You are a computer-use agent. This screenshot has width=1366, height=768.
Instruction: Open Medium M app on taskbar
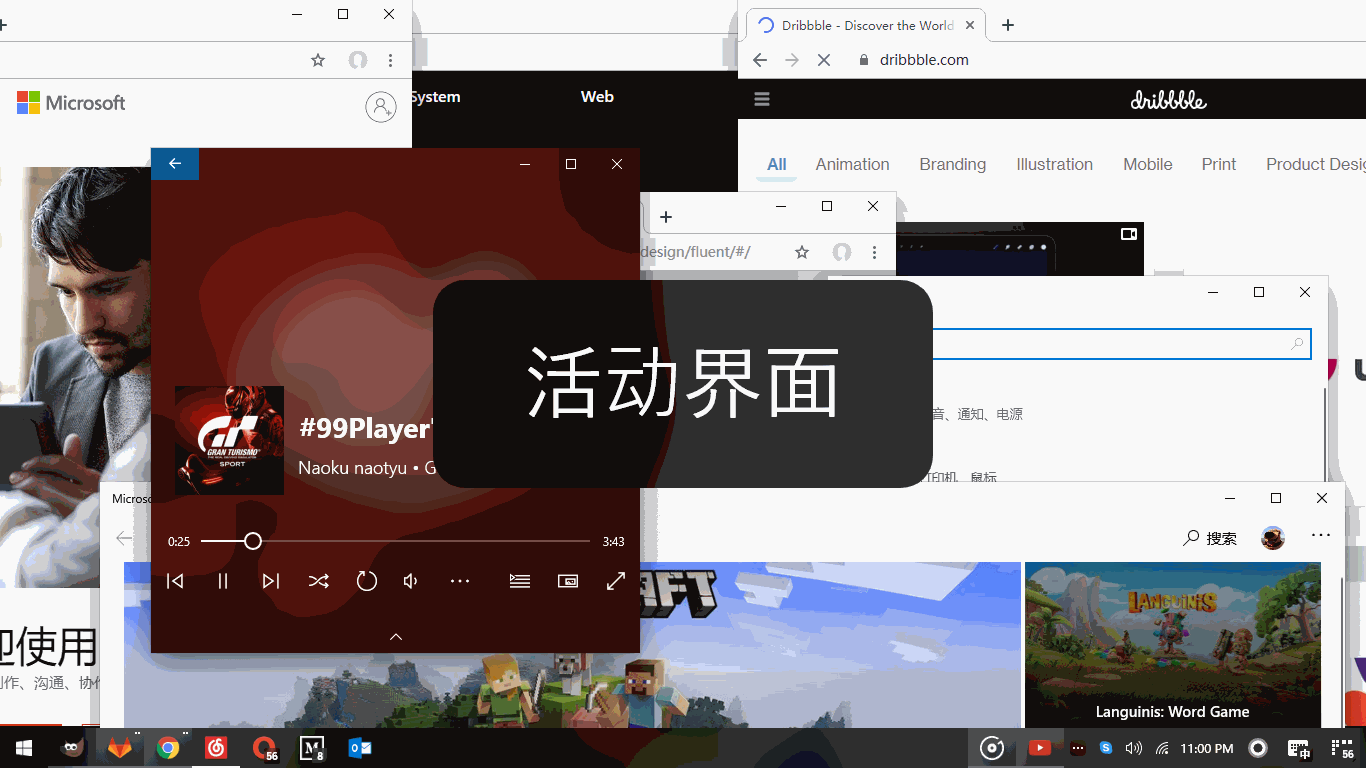click(312, 748)
